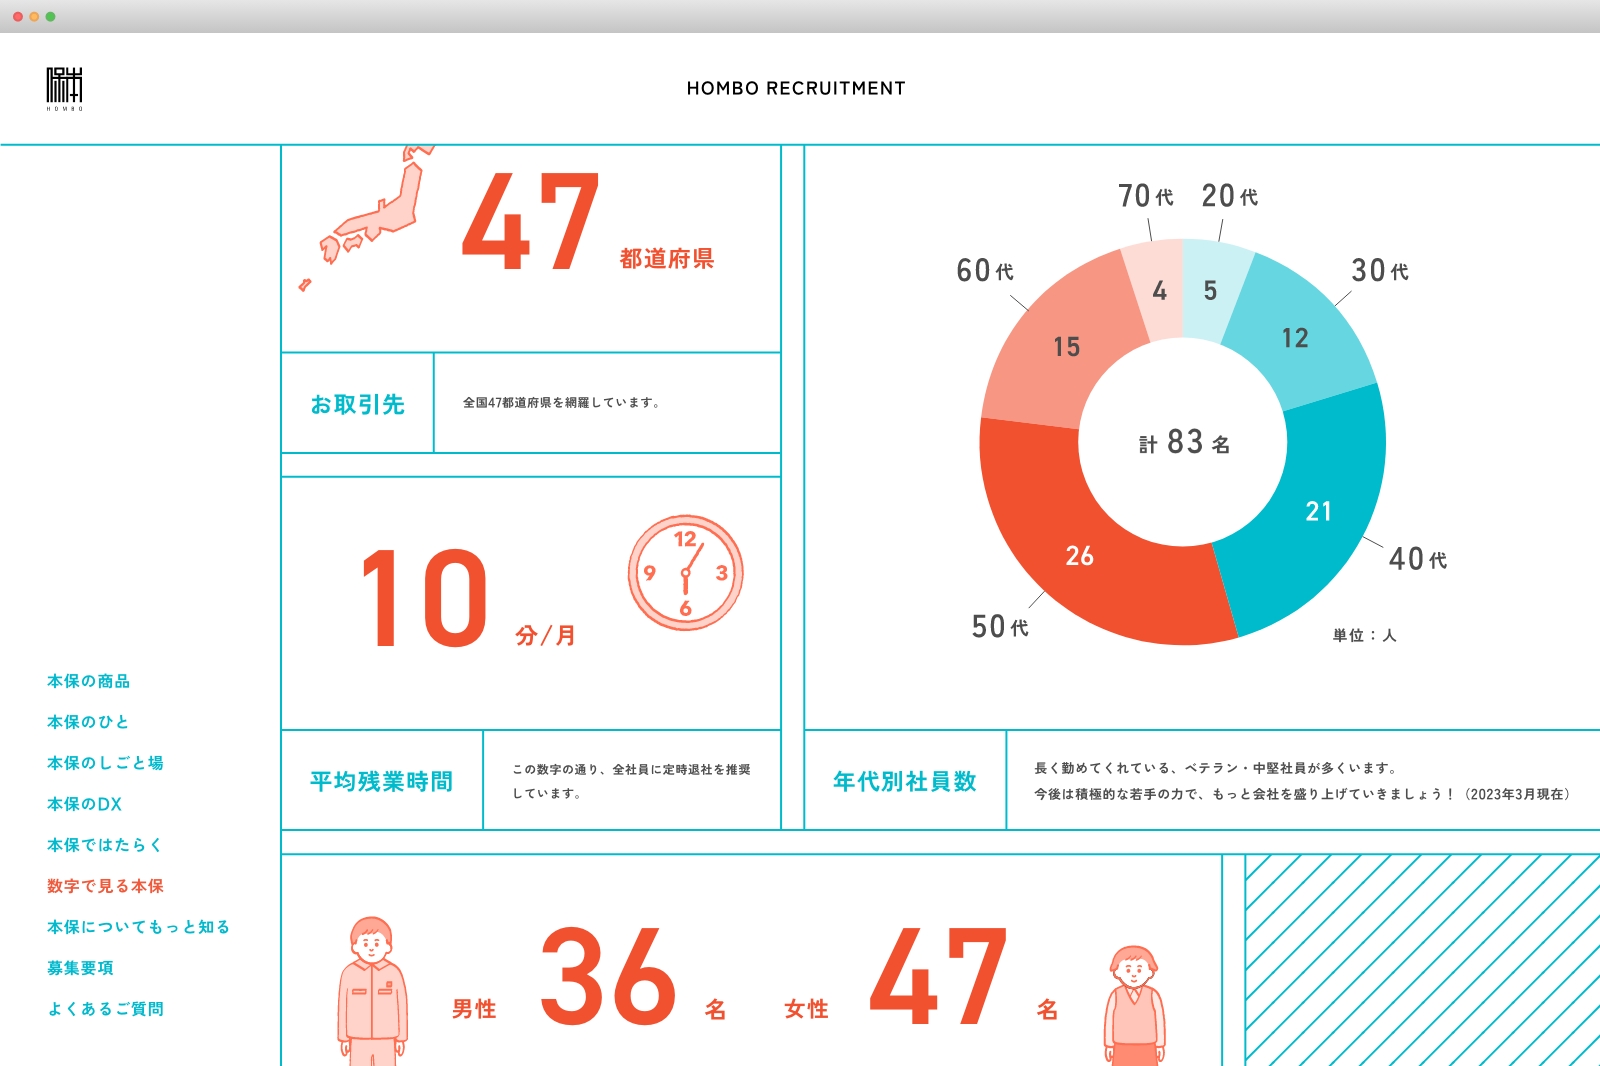
Task: Click the 20代 donut segment with 5
Action: (1211, 291)
